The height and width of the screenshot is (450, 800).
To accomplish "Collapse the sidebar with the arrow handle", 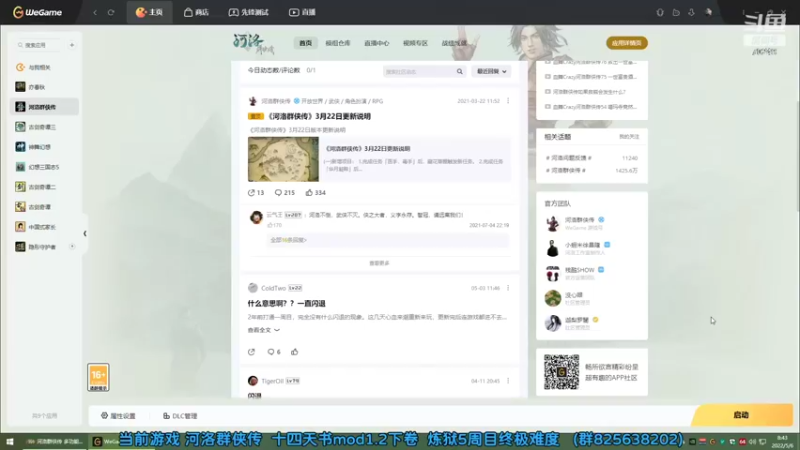I will point(85,234).
